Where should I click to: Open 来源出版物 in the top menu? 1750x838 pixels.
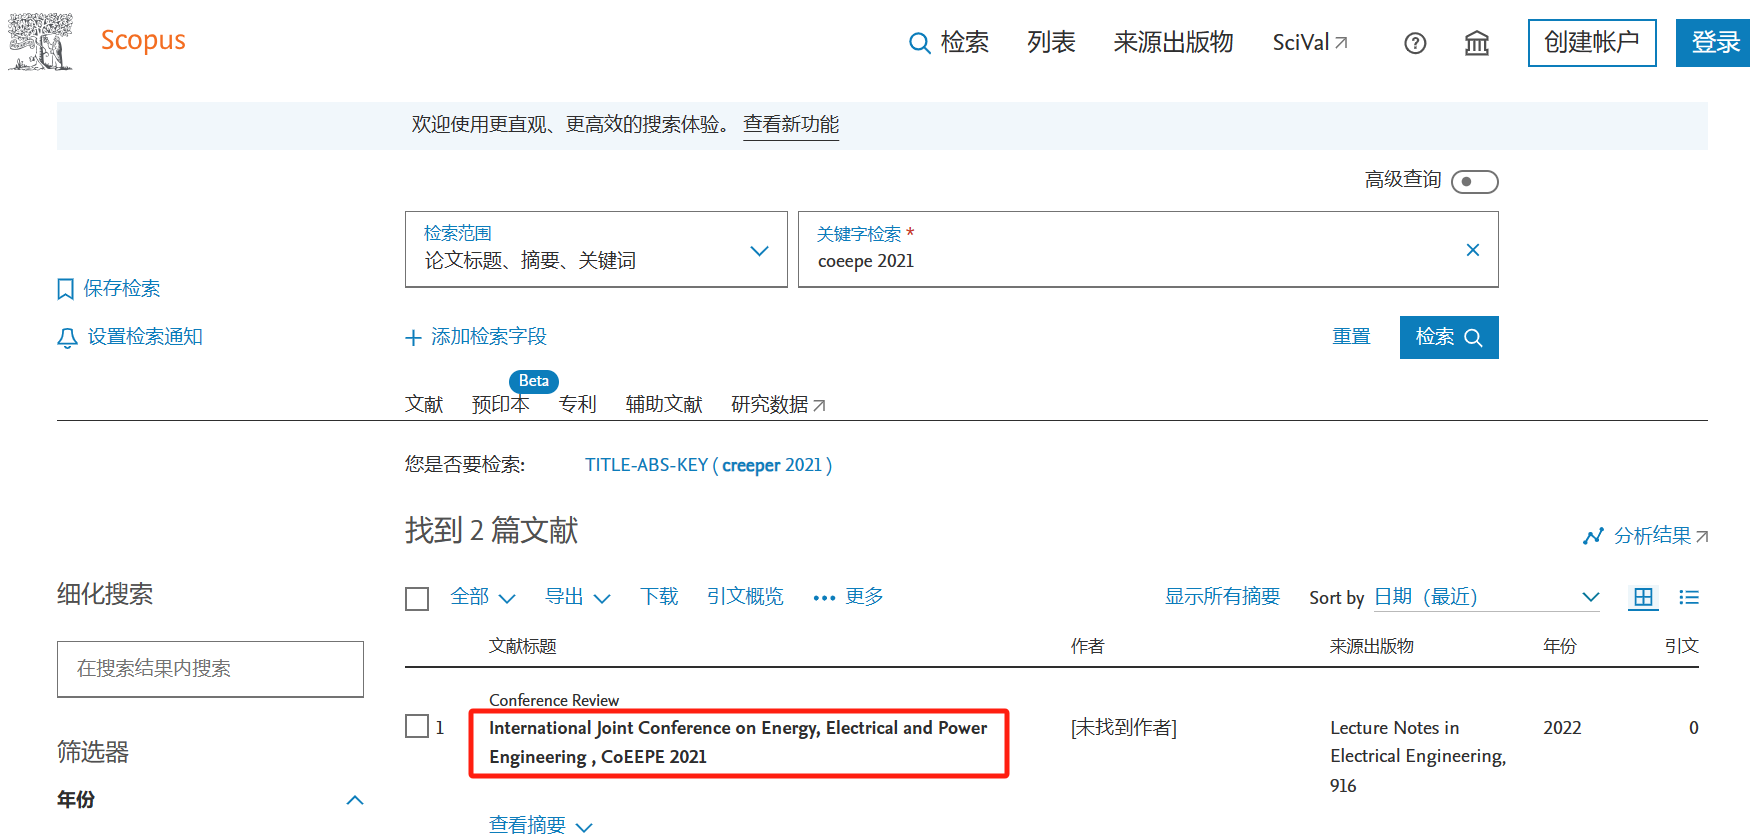pos(1173,42)
